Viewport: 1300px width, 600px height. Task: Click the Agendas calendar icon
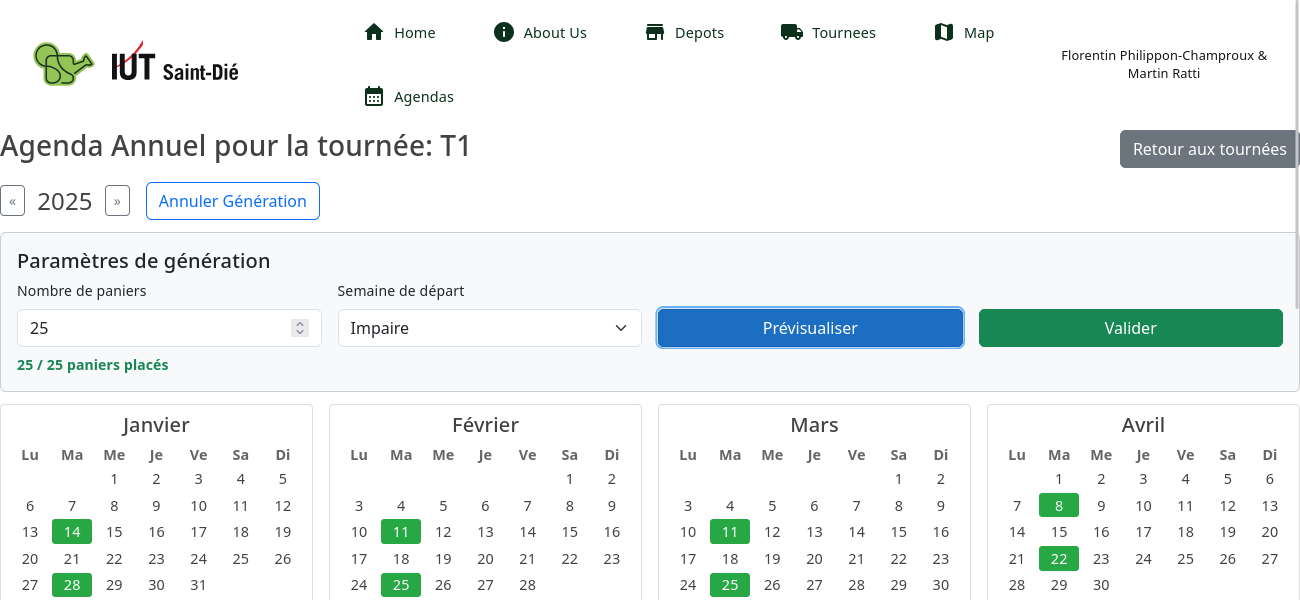point(374,96)
